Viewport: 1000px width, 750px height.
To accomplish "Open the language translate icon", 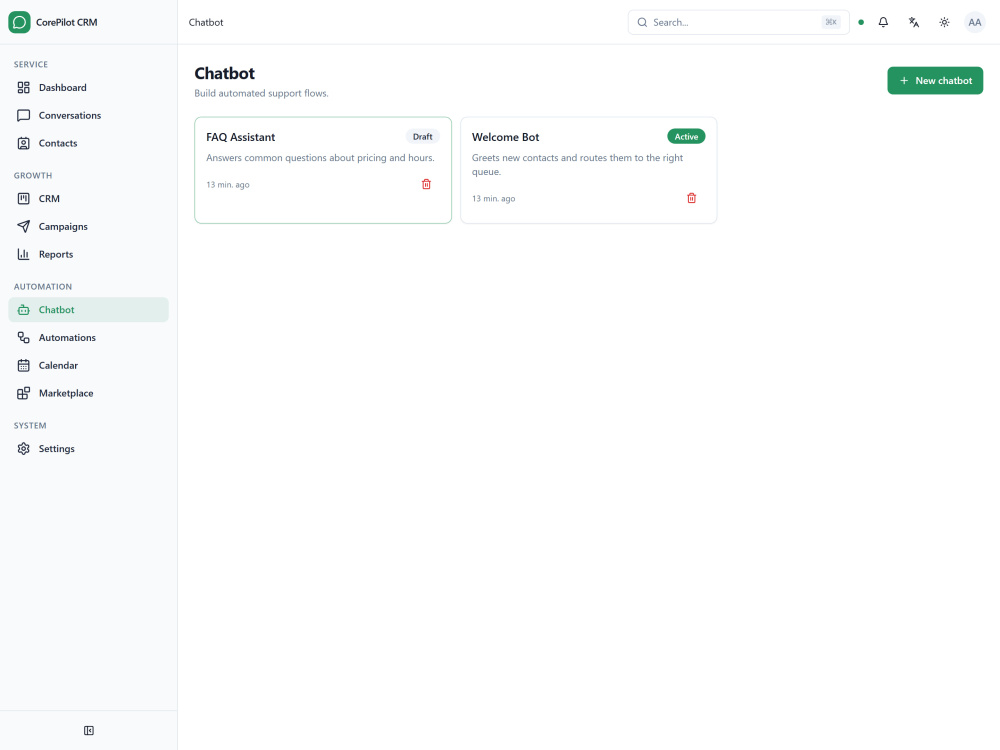I will coord(914,22).
